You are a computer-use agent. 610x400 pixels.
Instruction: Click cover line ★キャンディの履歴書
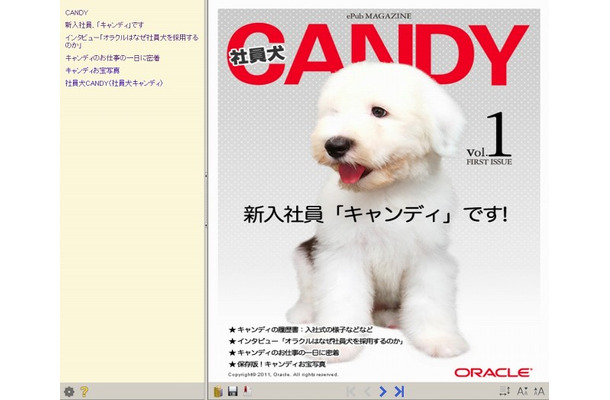[300, 330]
